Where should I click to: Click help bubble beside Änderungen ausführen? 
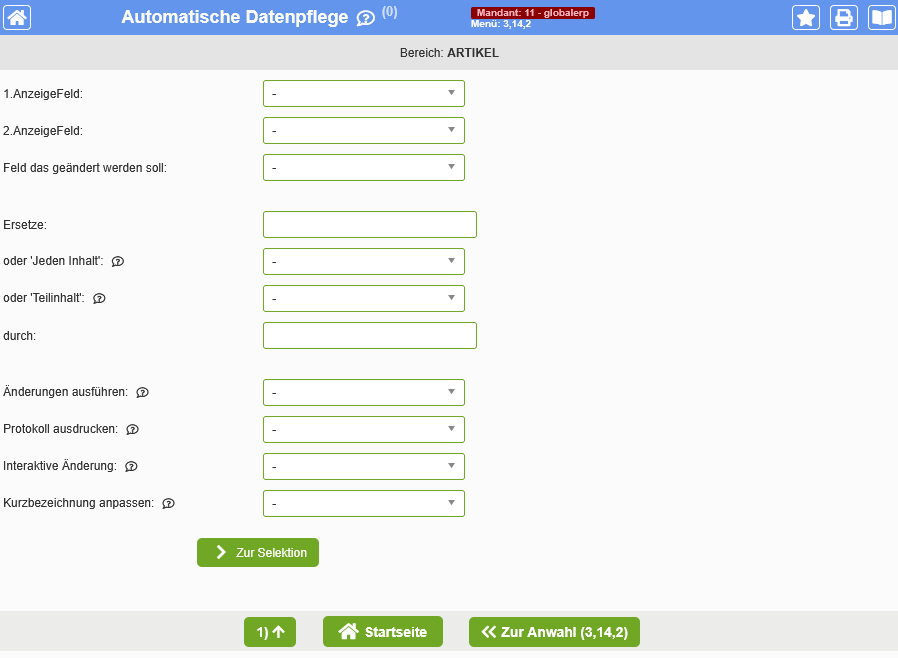coord(142,392)
